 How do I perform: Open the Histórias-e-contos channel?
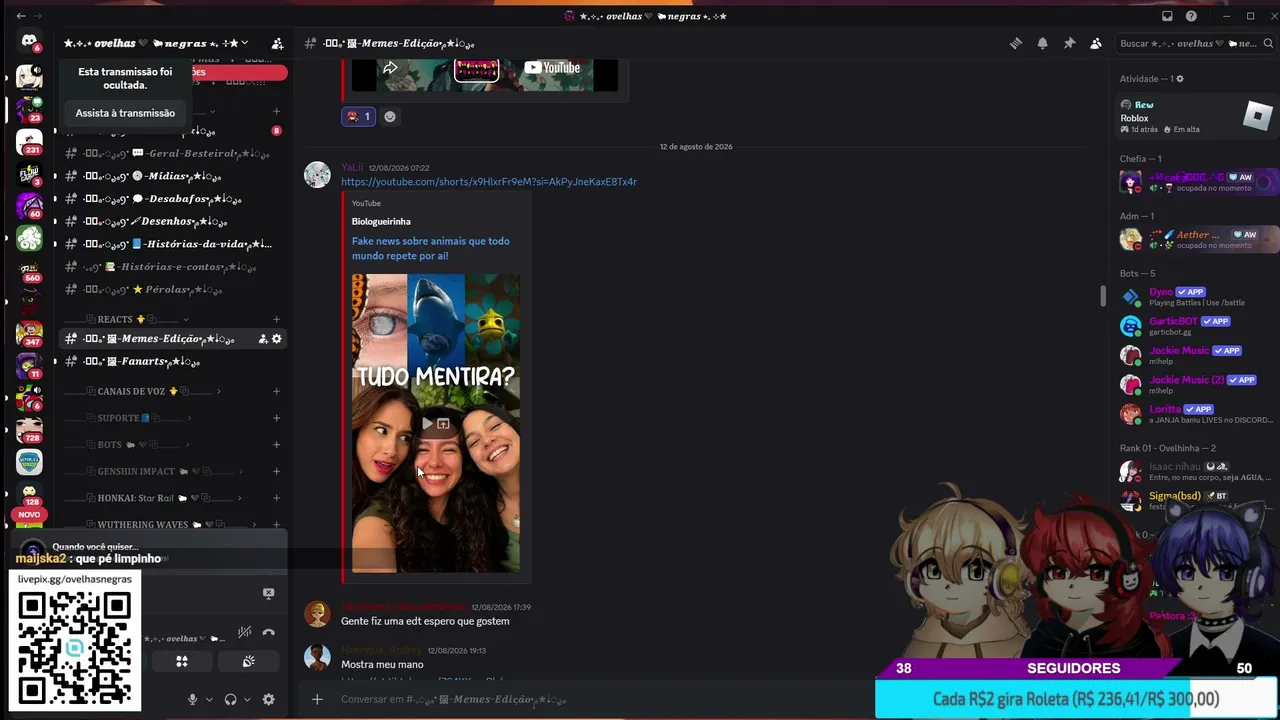pyautogui.click(x=173, y=267)
